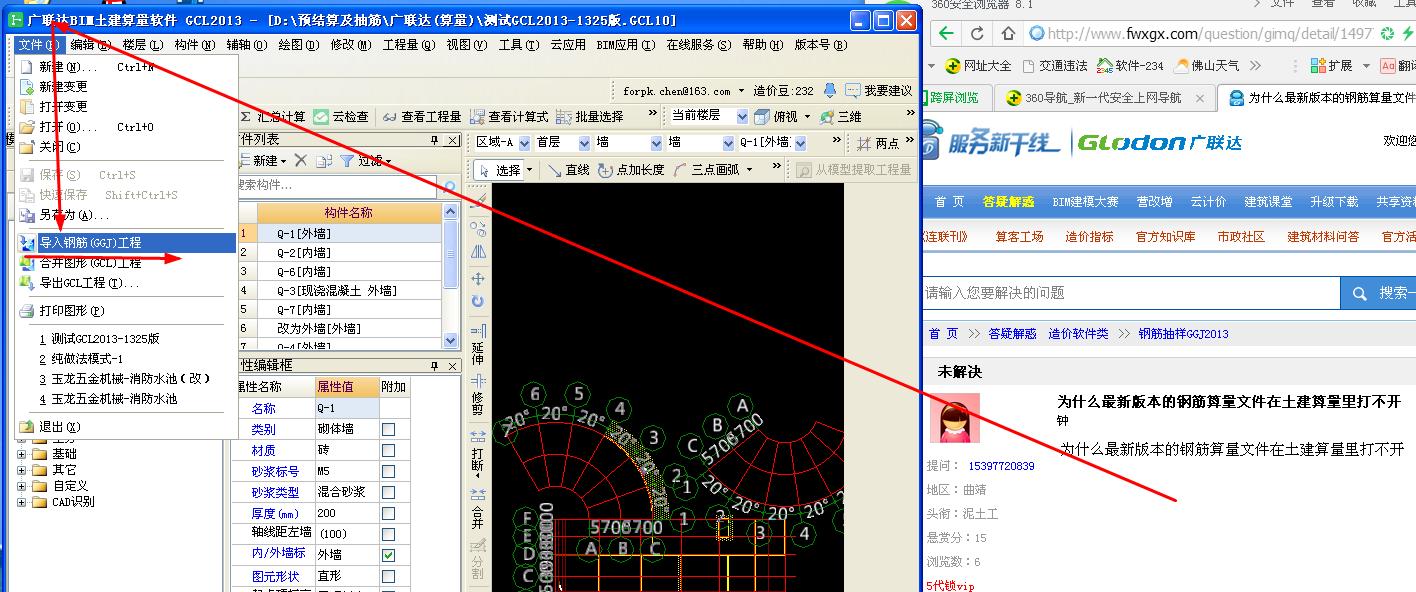Screen dimensions: 1416x592
Task: Open the 过滤 filter funnel
Action: click(x=367, y=160)
